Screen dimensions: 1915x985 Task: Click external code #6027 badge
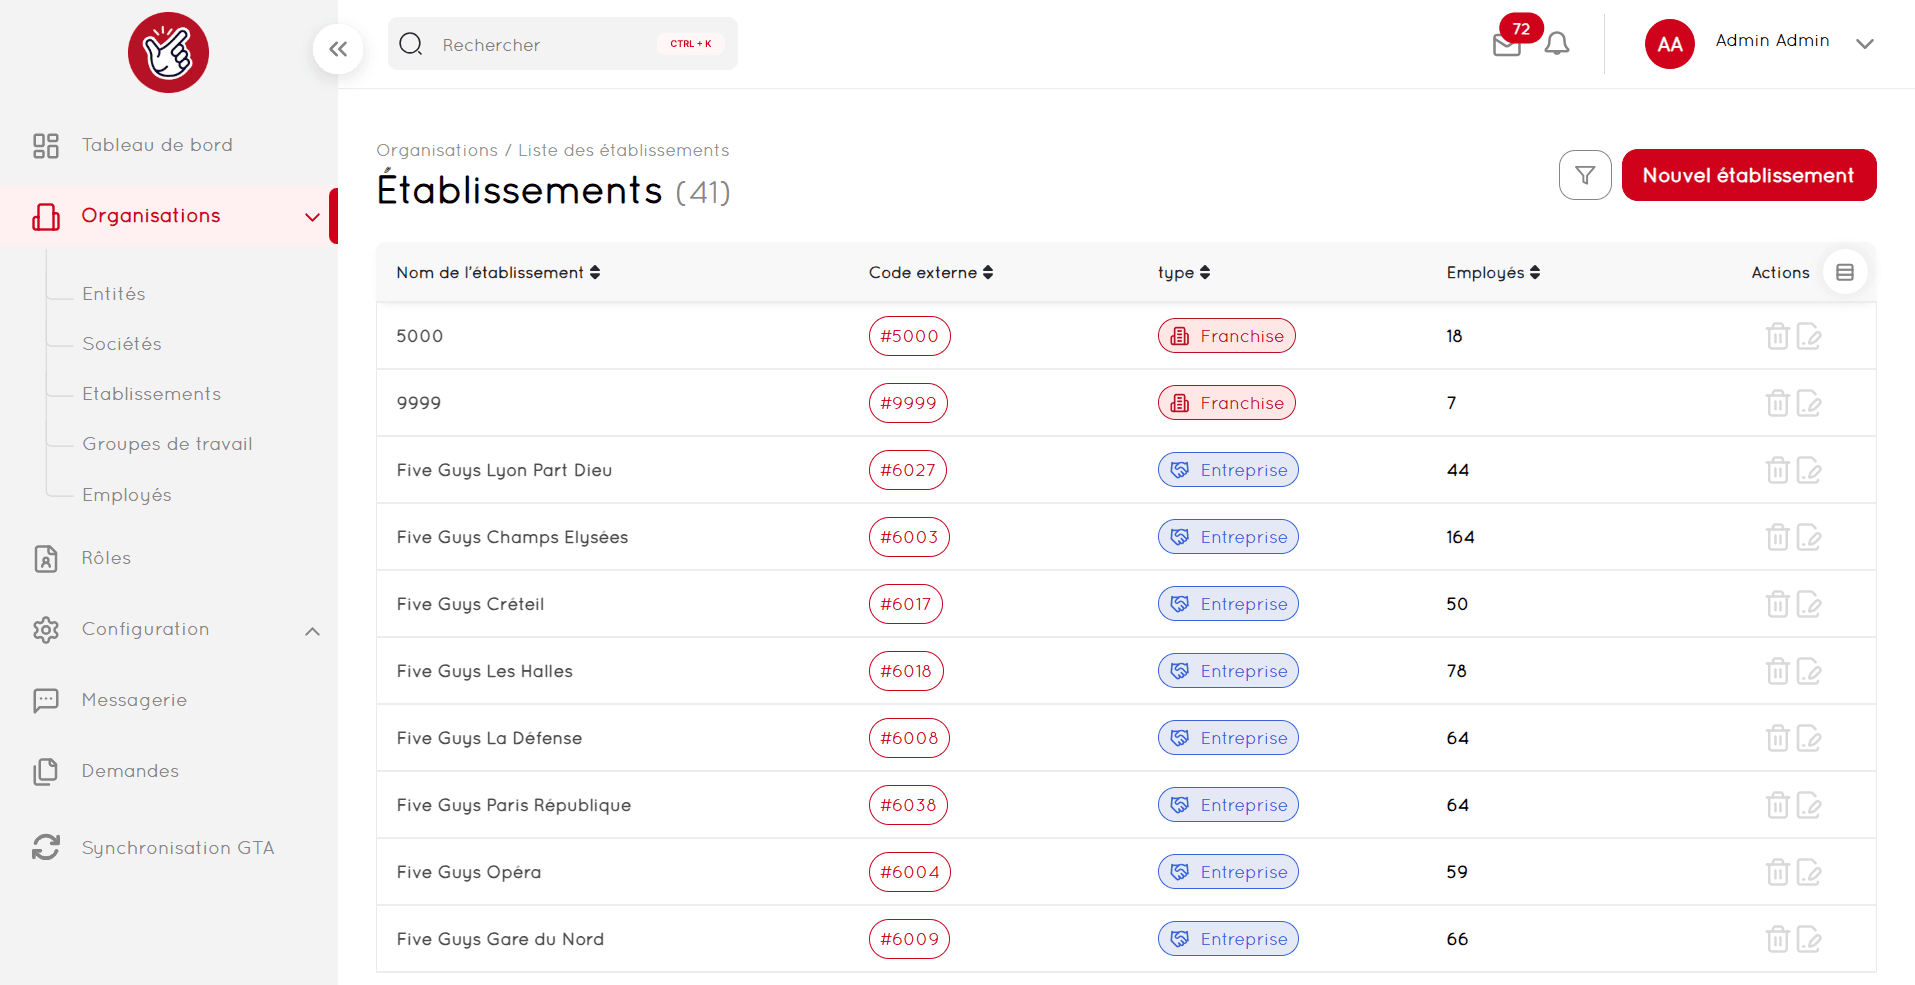click(x=908, y=470)
